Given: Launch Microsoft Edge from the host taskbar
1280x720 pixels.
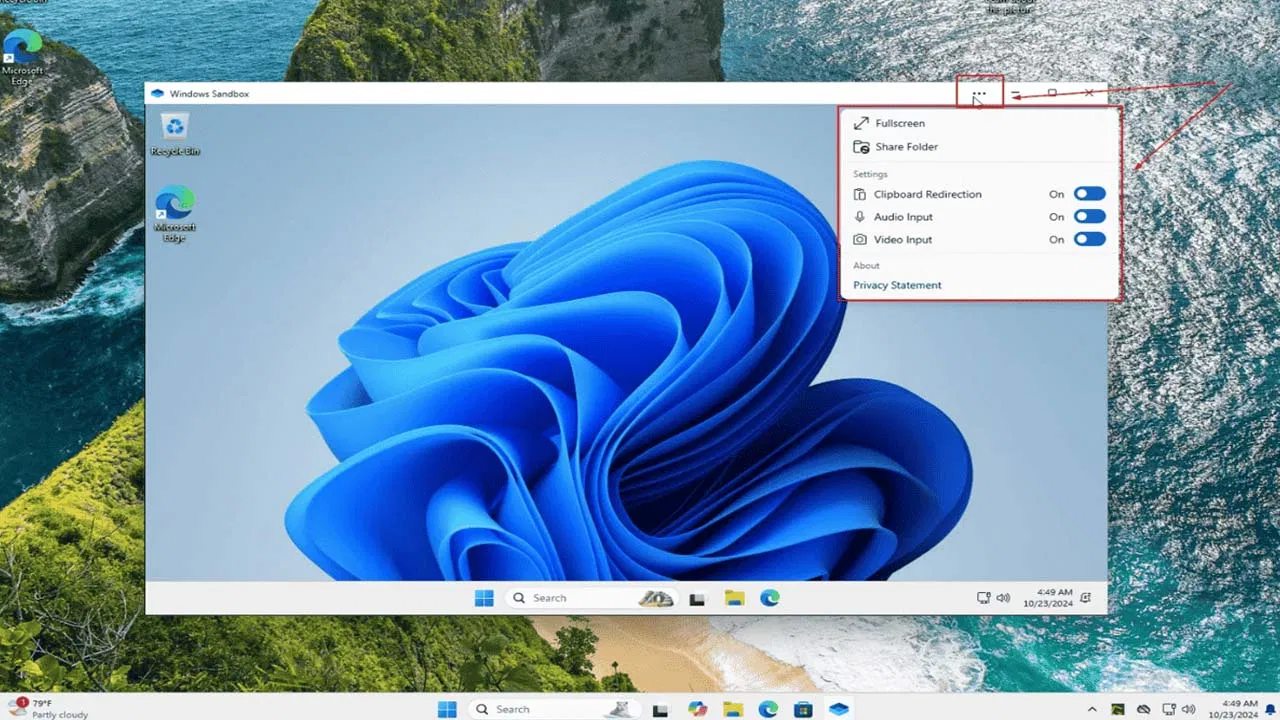Looking at the screenshot, I should pos(768,709).
